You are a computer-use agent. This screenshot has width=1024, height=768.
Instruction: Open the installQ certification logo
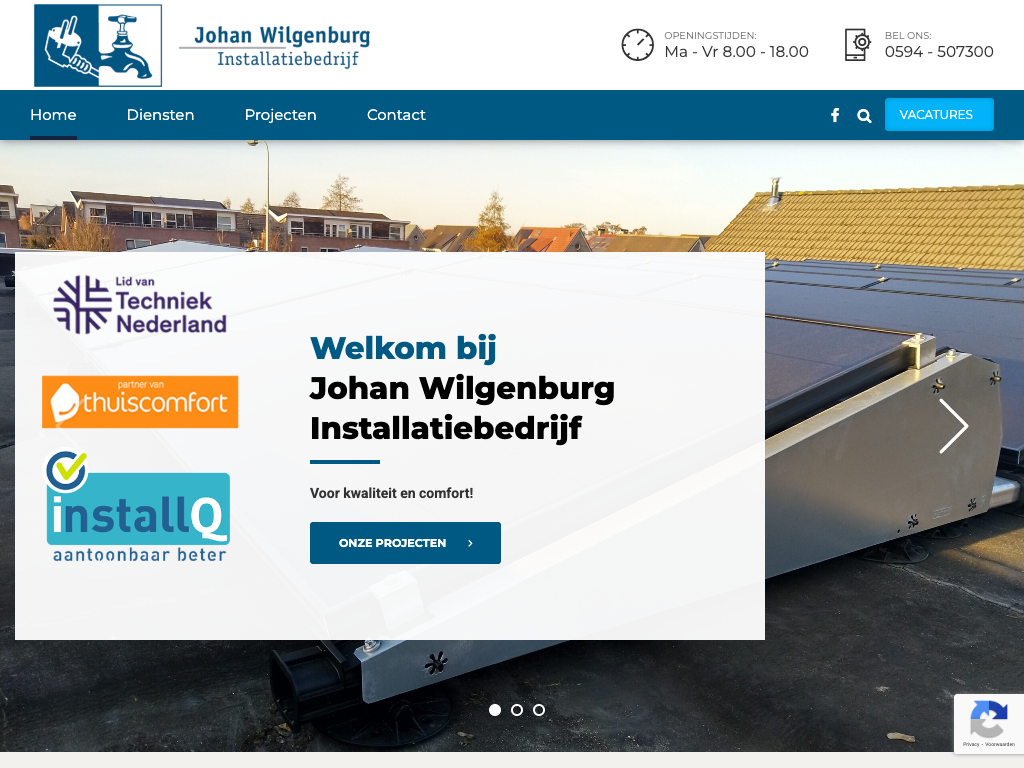pyautogui.click(x=137, y=506)
